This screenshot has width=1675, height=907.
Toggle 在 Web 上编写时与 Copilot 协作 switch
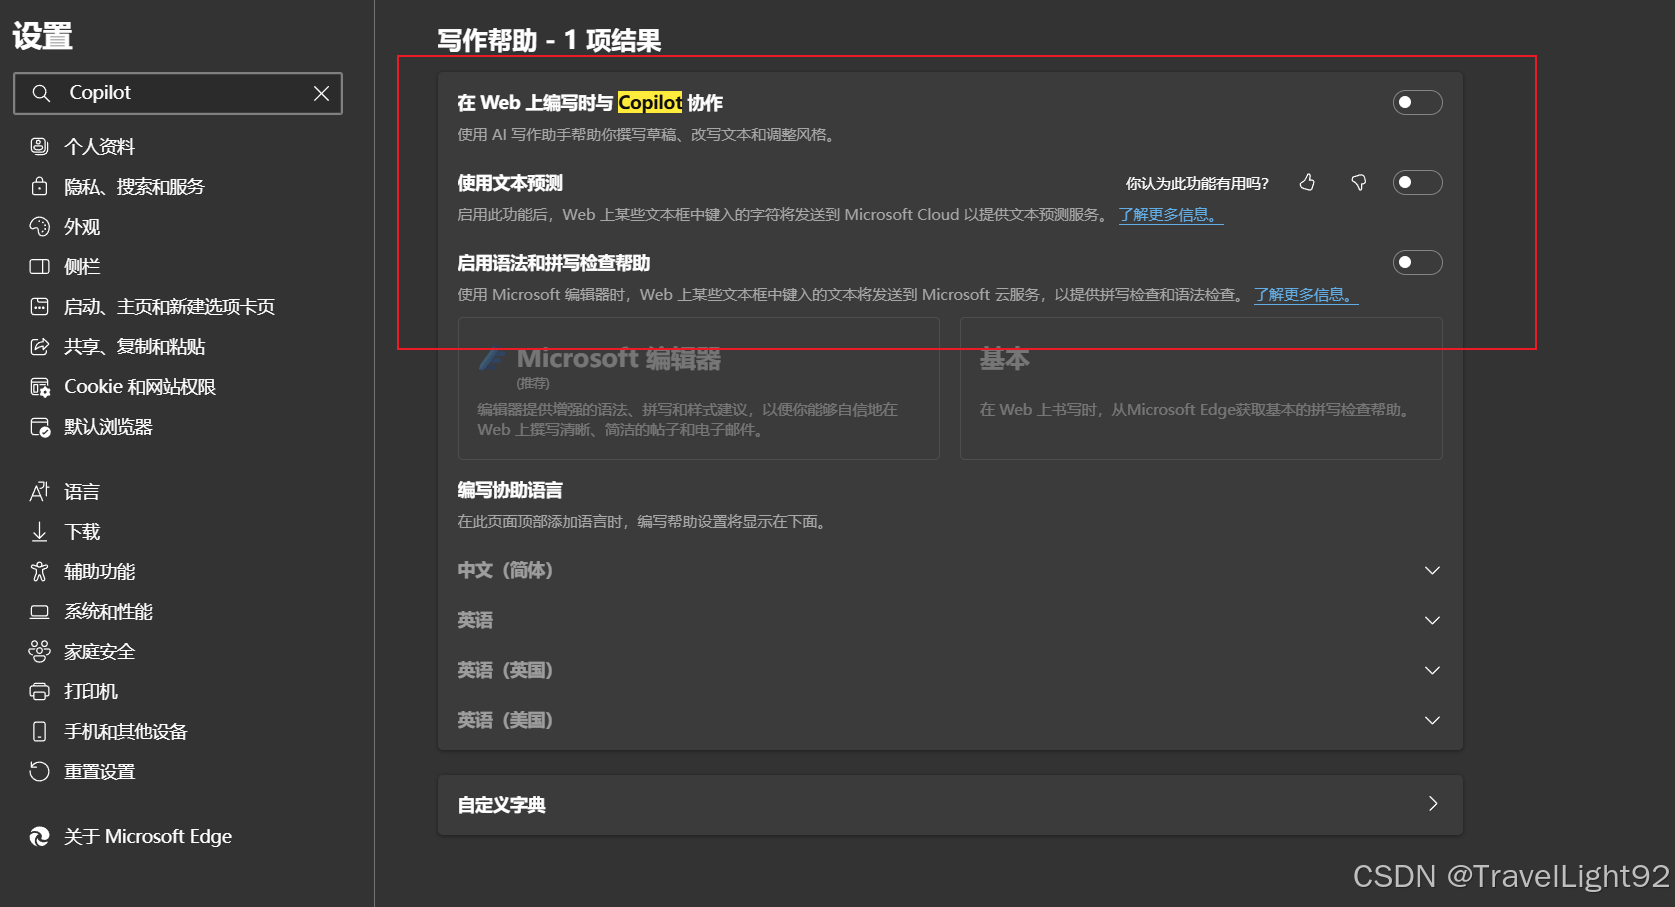pos(1417,102)
